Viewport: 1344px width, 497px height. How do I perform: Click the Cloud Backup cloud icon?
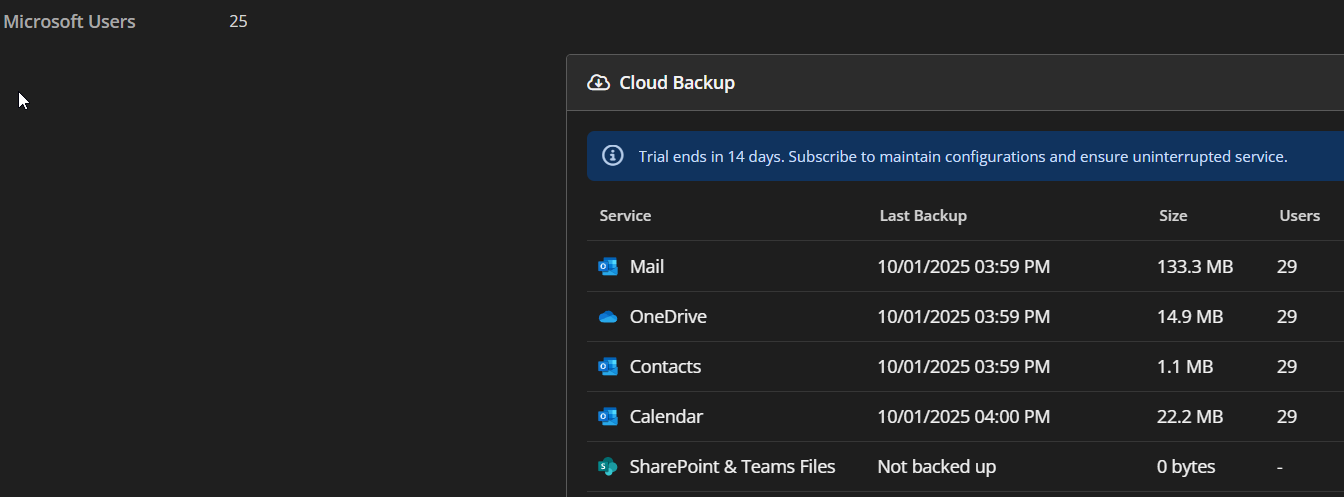(x=598, y=83)
